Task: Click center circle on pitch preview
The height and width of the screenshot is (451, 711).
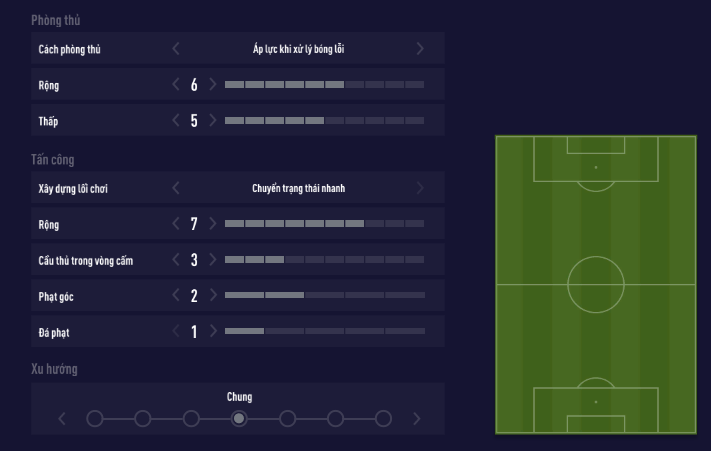Action: tap(596, 284)
